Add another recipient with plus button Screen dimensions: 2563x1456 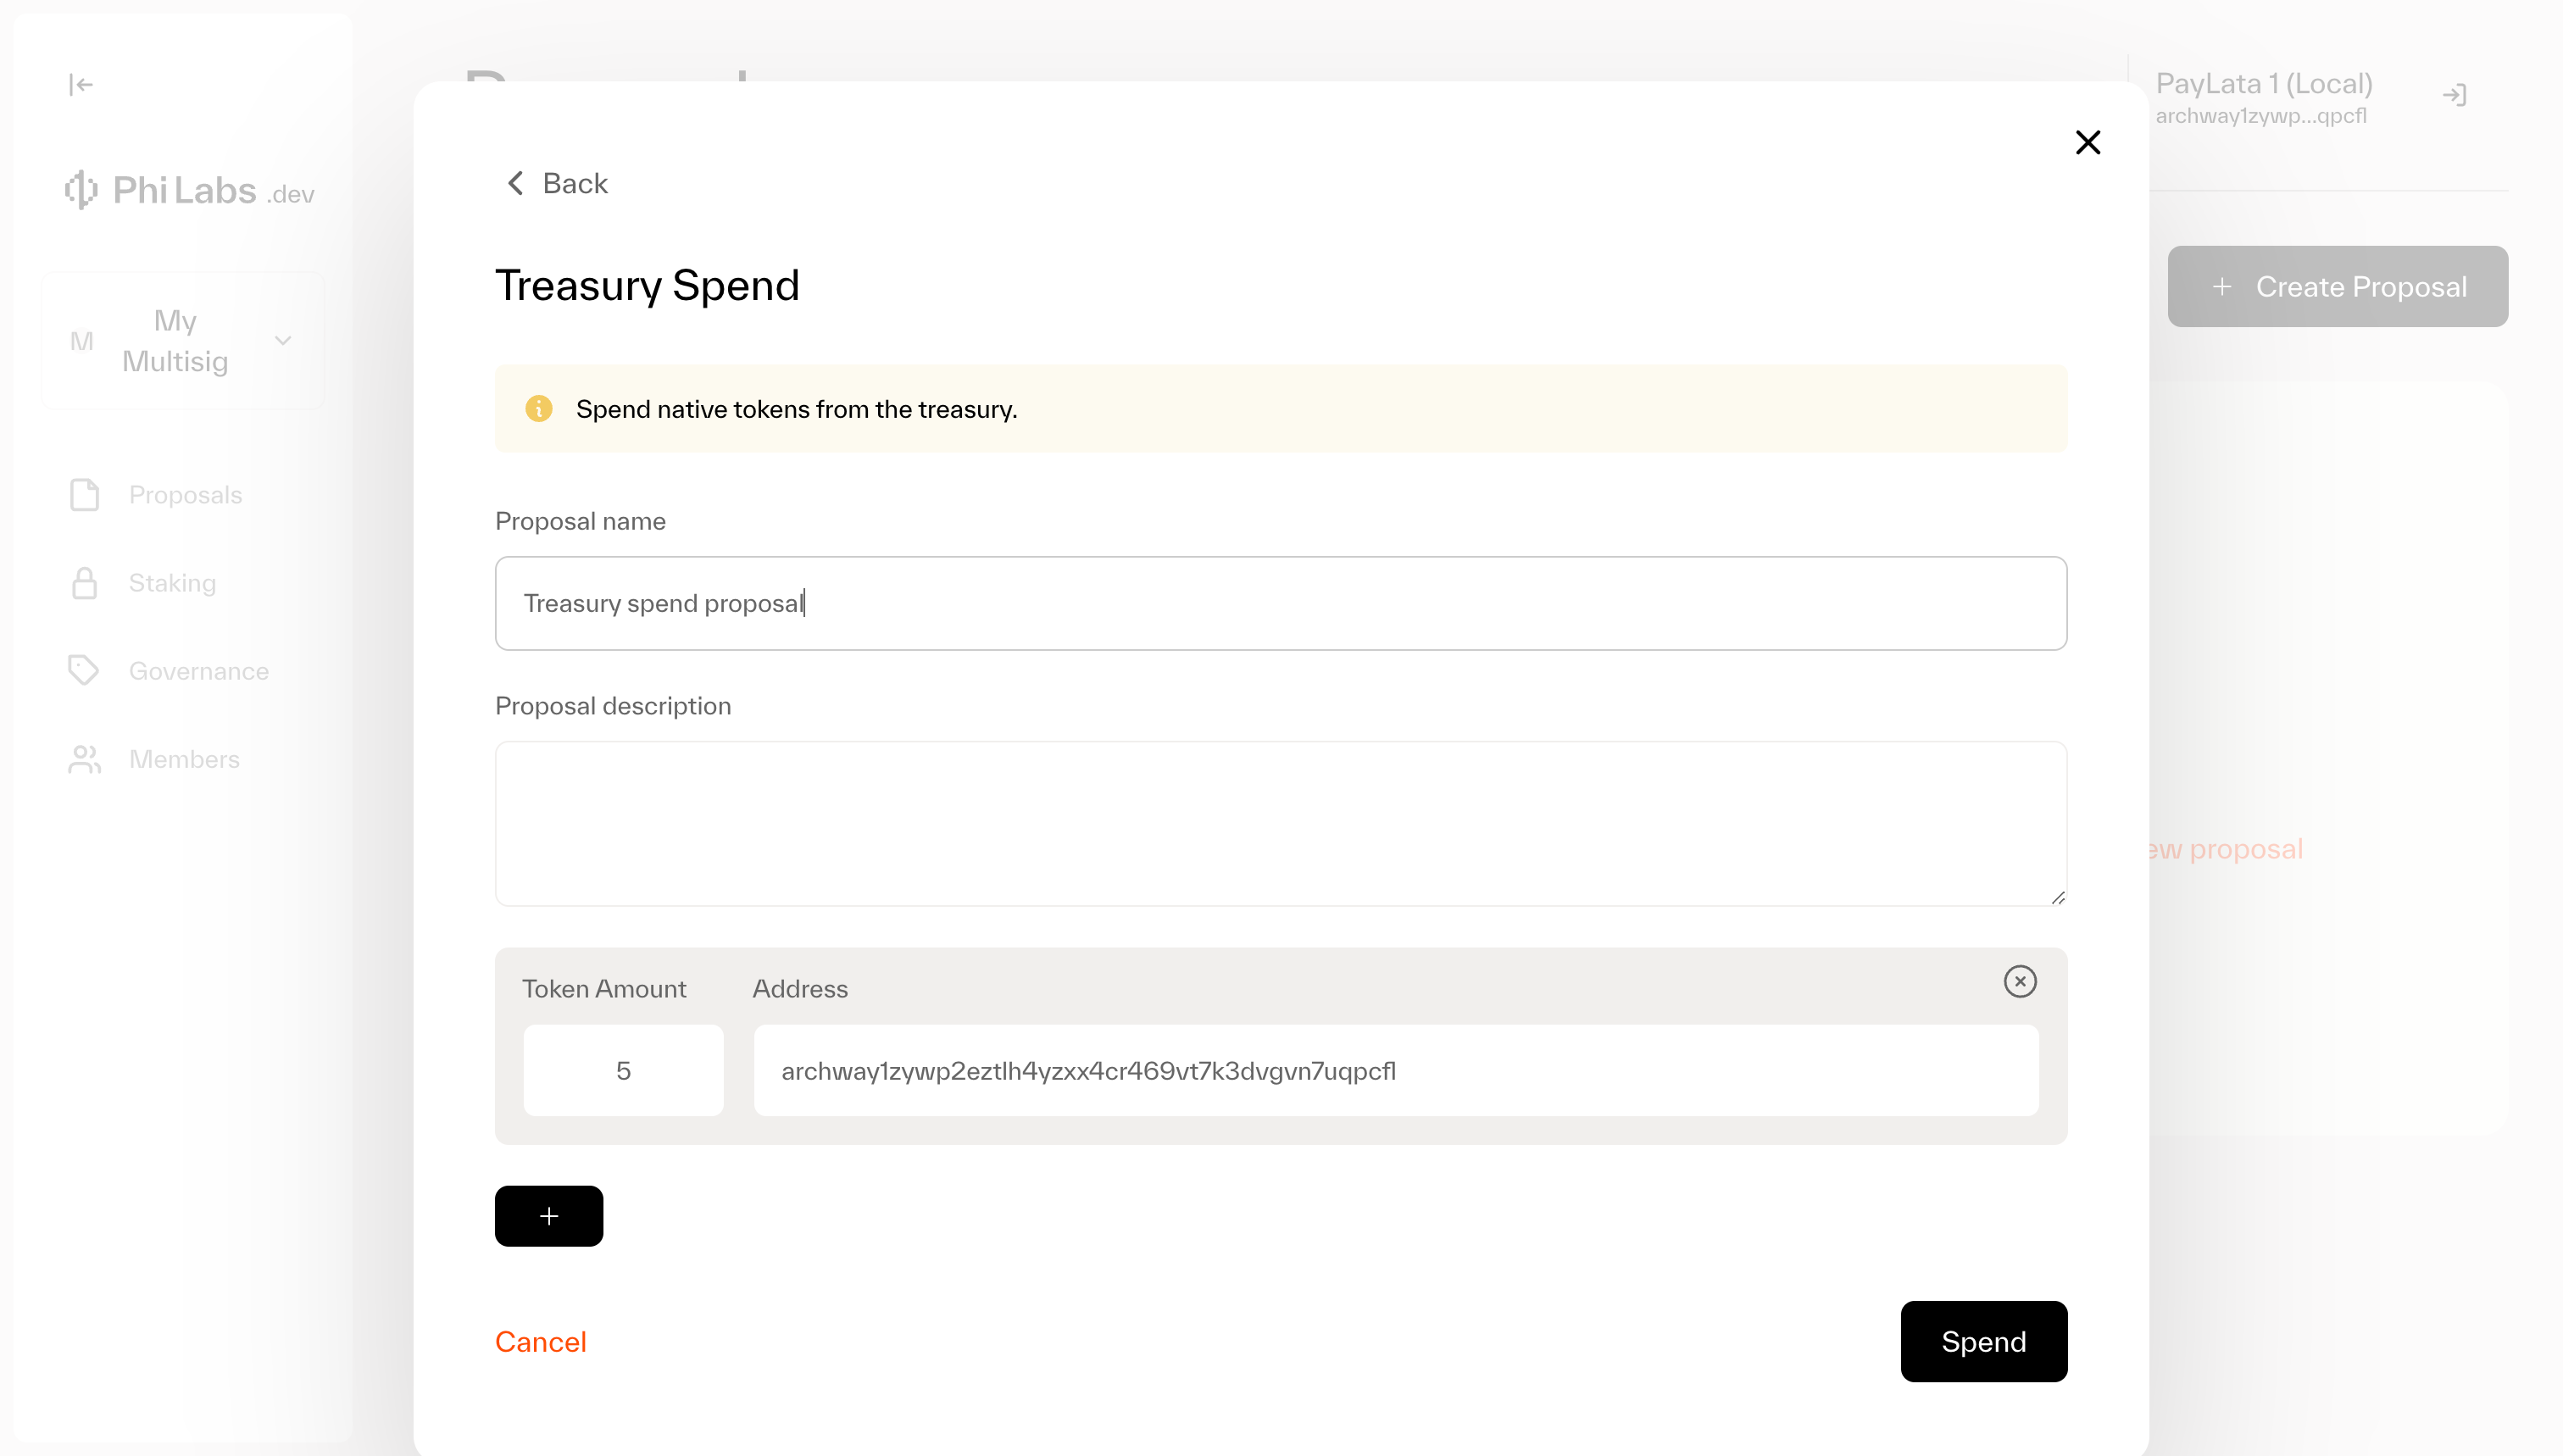pos(548,1216)
